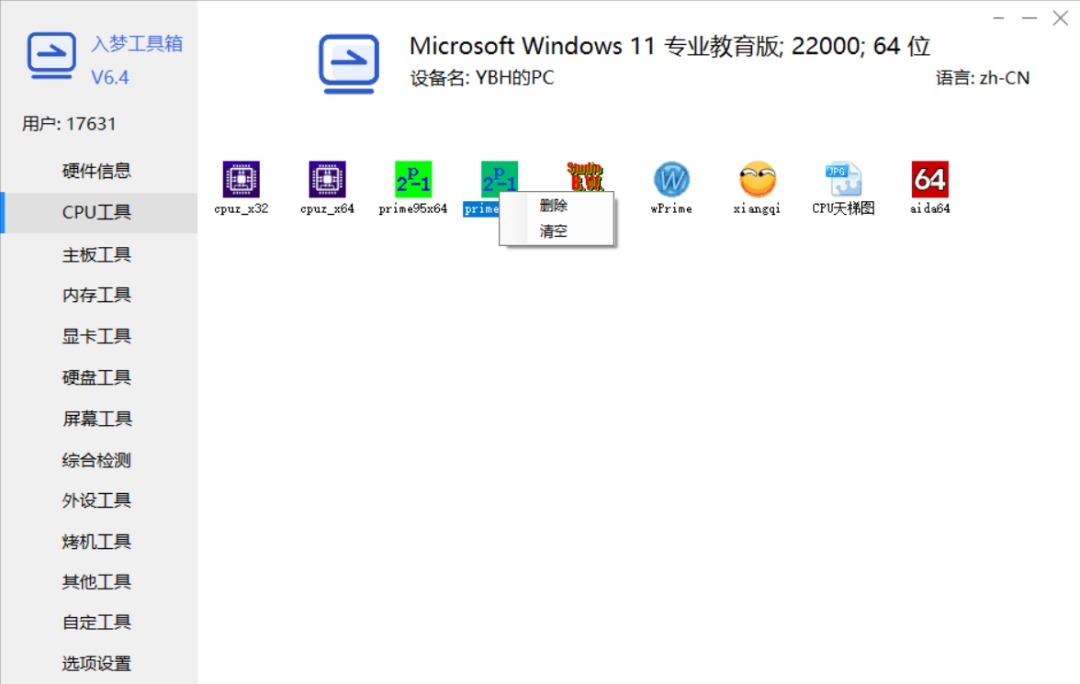The width and height of the screenshot is (1080, 684).
Task: Click the 入梦工具箱 logo in sidebar
Action: (x=52, y=55)
